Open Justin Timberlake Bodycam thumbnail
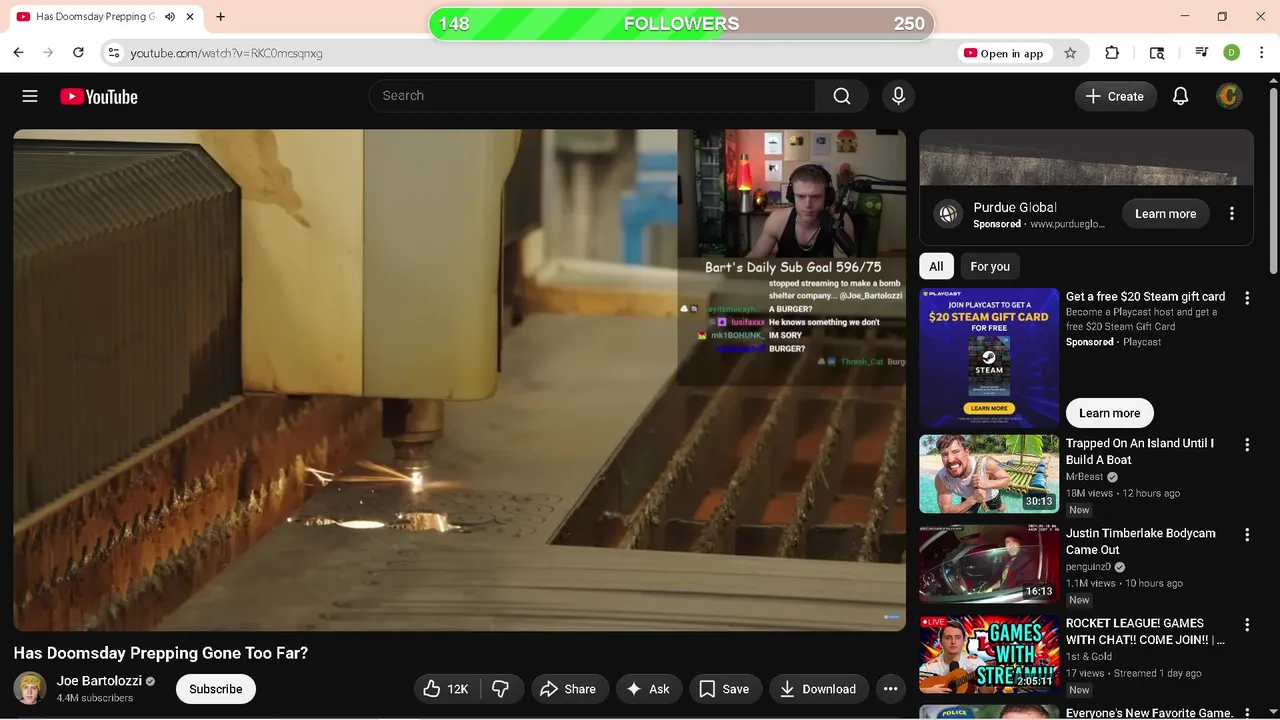Viewport: 1280px width, 720px height. (x=989, y=564)
